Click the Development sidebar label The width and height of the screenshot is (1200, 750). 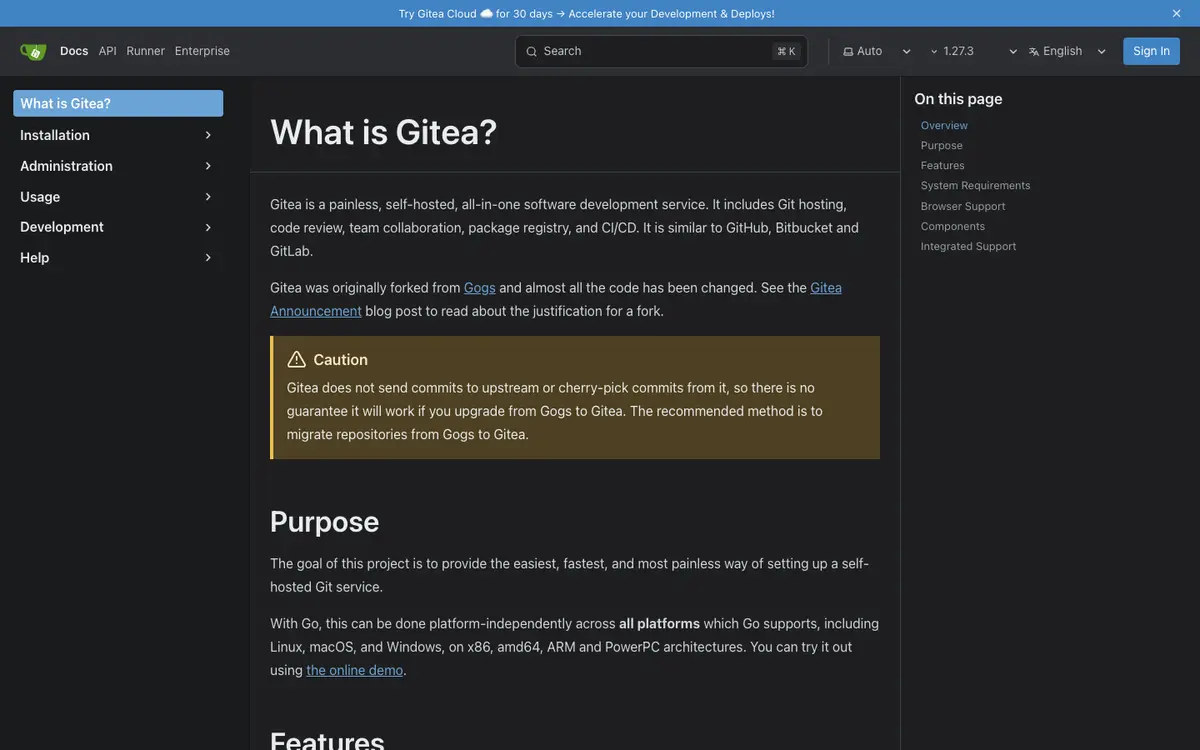click(62, 227)
